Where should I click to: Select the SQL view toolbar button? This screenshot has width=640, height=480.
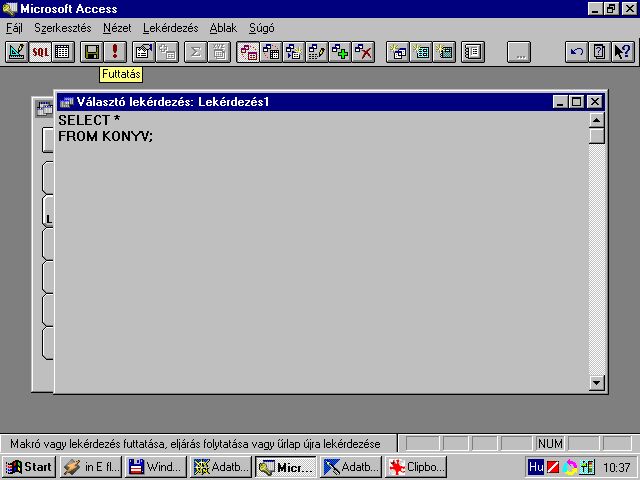tap(40, 52)
